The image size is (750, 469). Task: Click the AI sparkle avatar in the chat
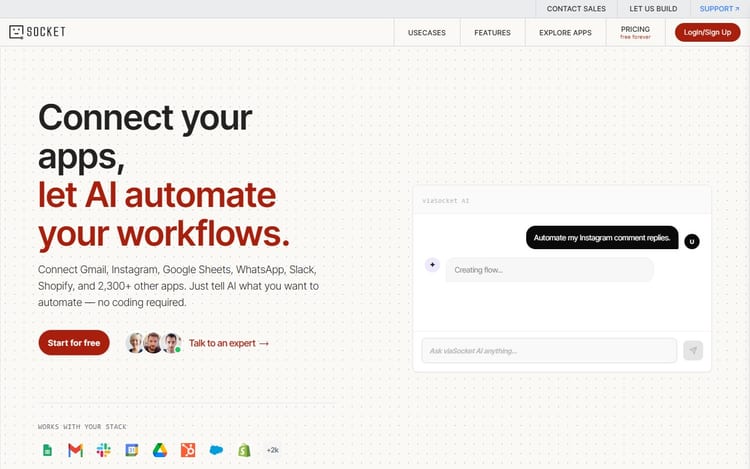(x=432, y=264)
